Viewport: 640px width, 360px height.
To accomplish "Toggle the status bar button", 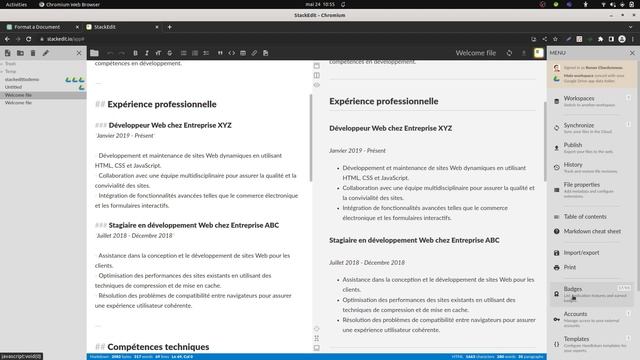I will (317, 348).
